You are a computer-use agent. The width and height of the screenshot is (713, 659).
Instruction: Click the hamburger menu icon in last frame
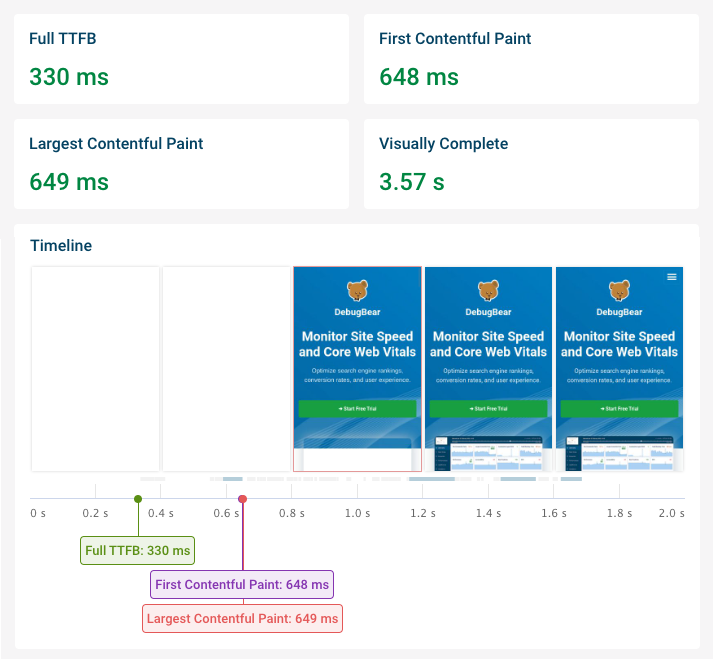[672, 277]
